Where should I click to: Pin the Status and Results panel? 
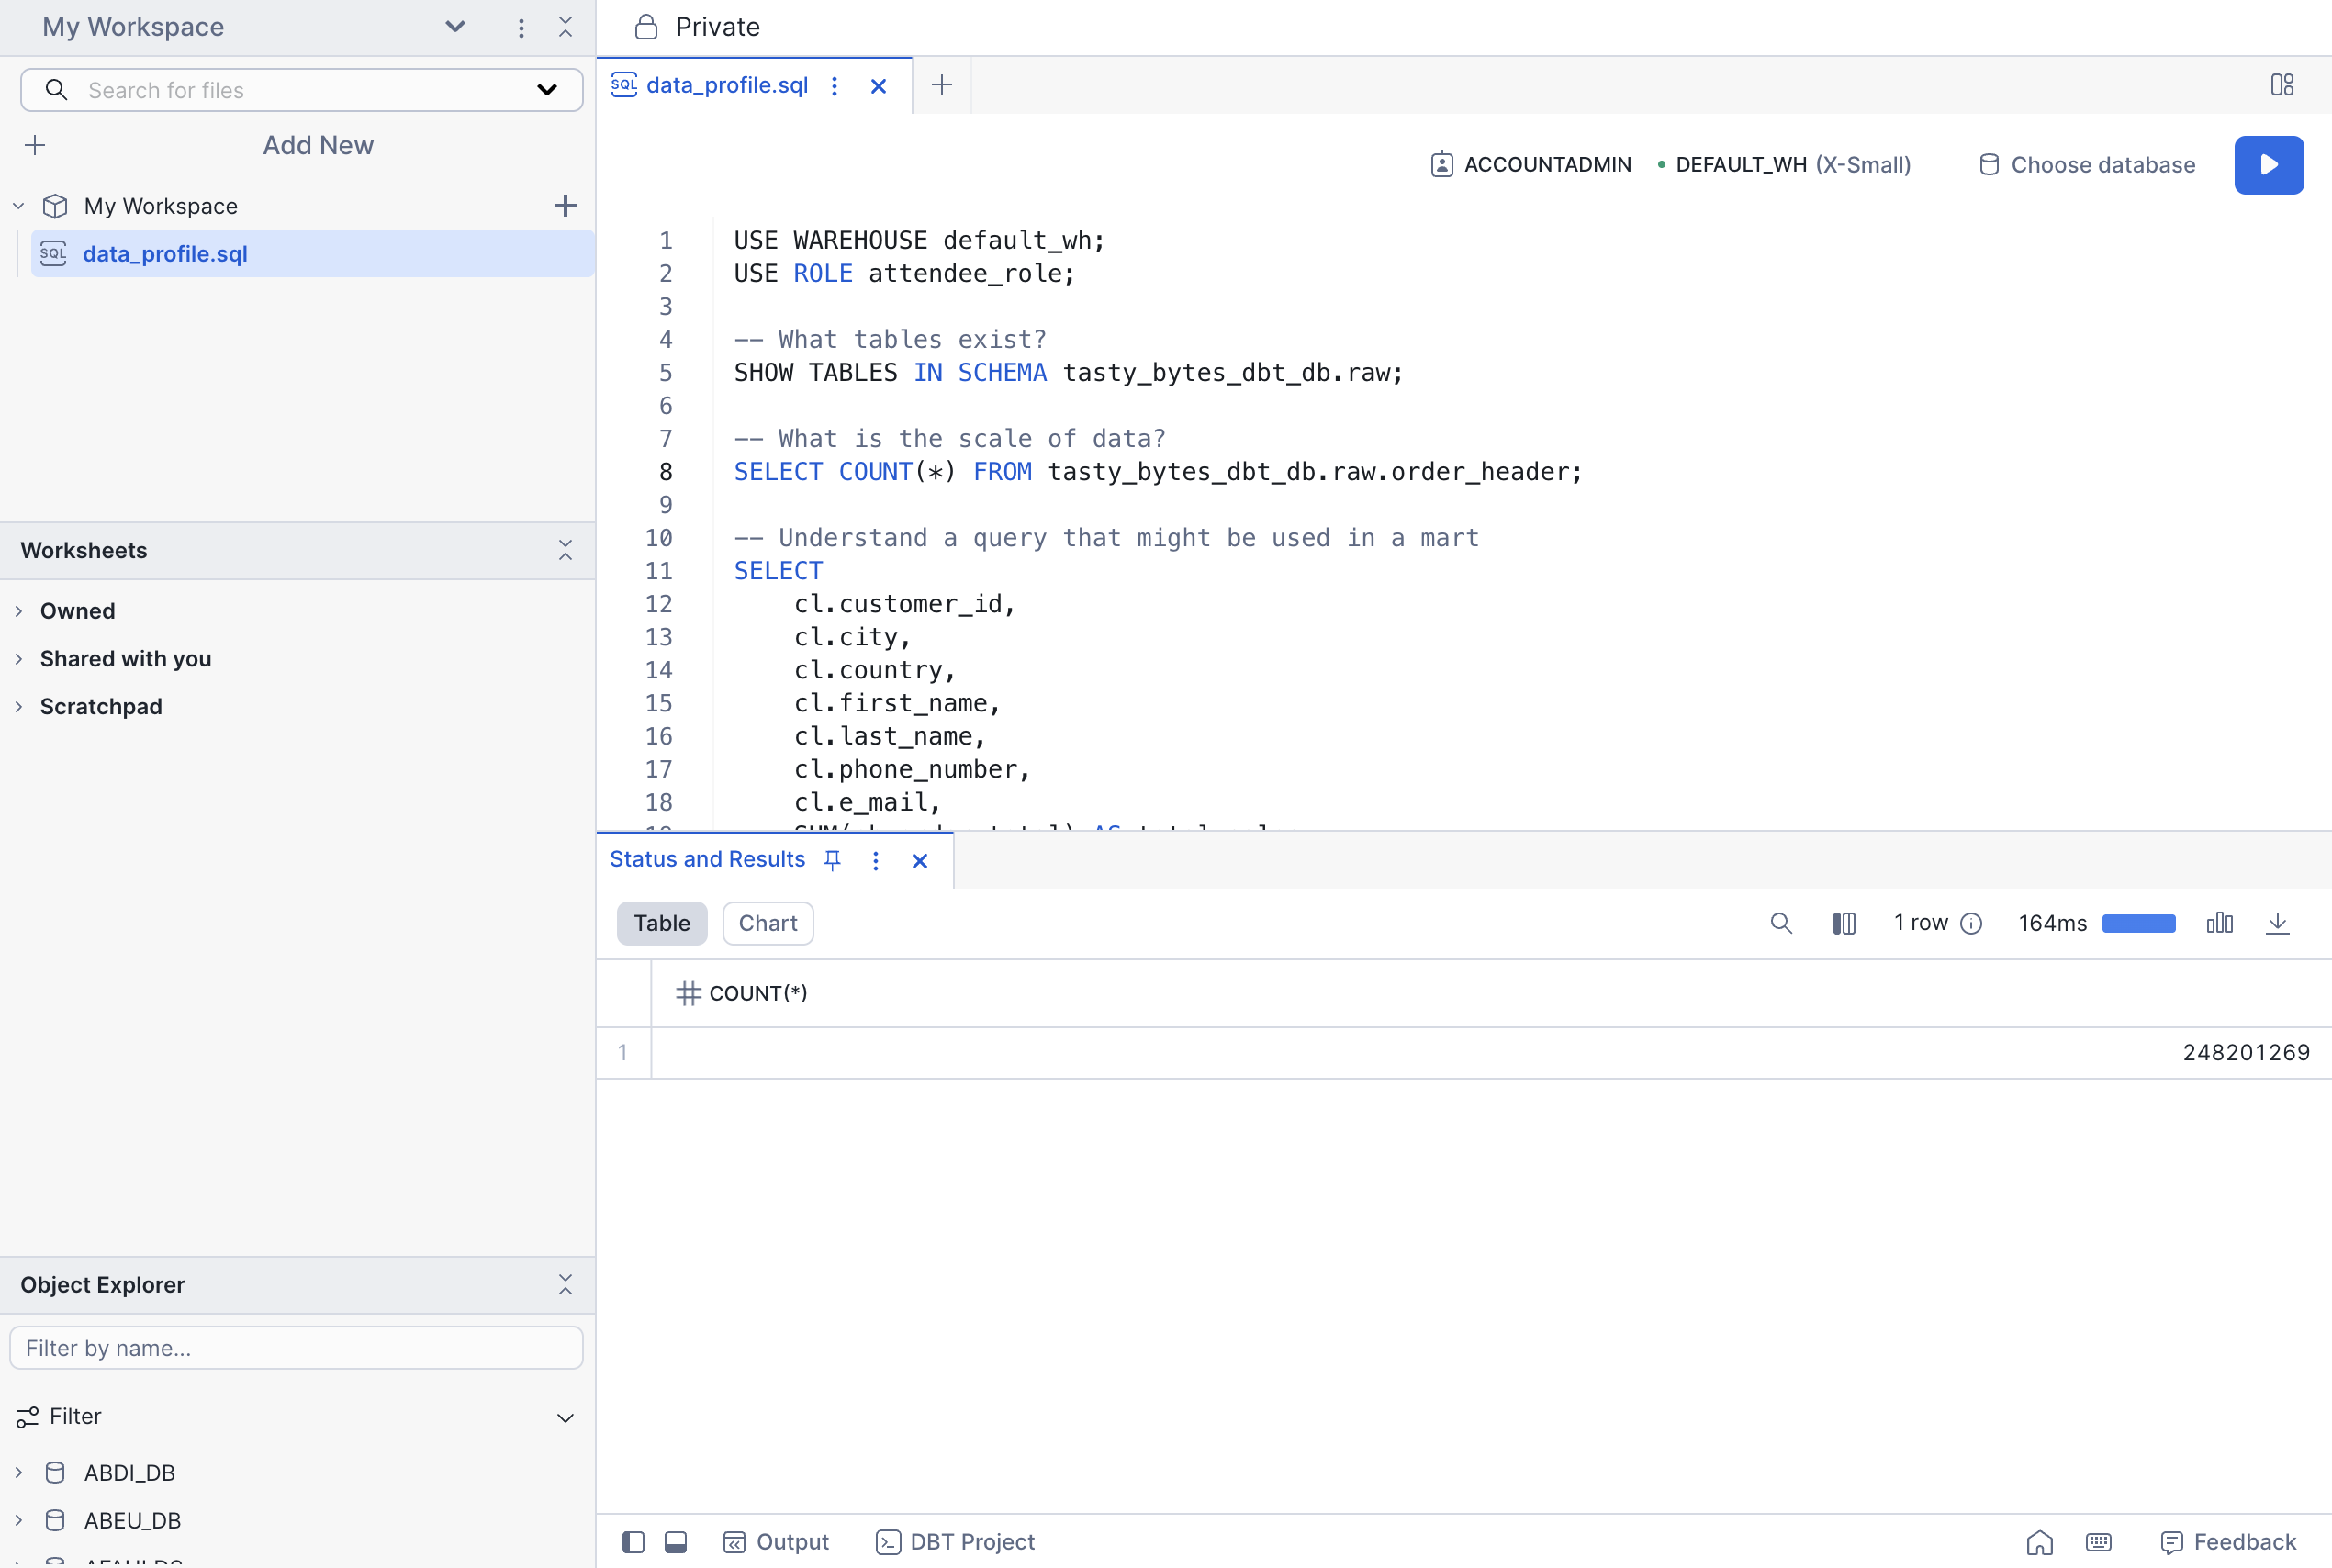832,860
